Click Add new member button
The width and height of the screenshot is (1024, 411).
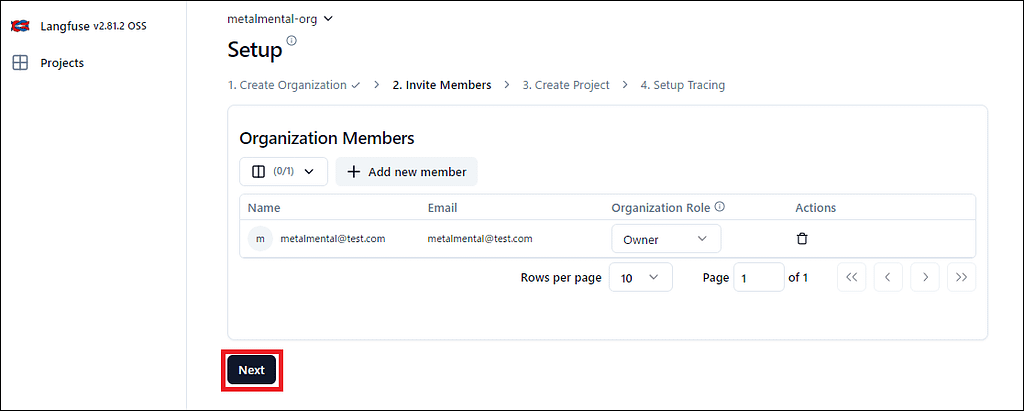(x=407, y=172)
